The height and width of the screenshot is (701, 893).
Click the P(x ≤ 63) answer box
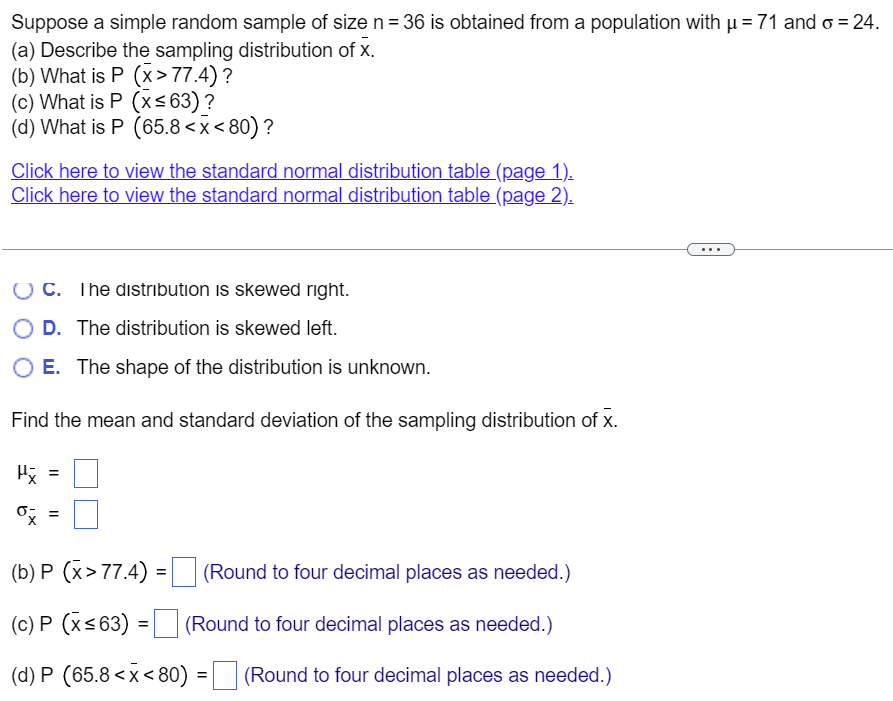point(166,622)
